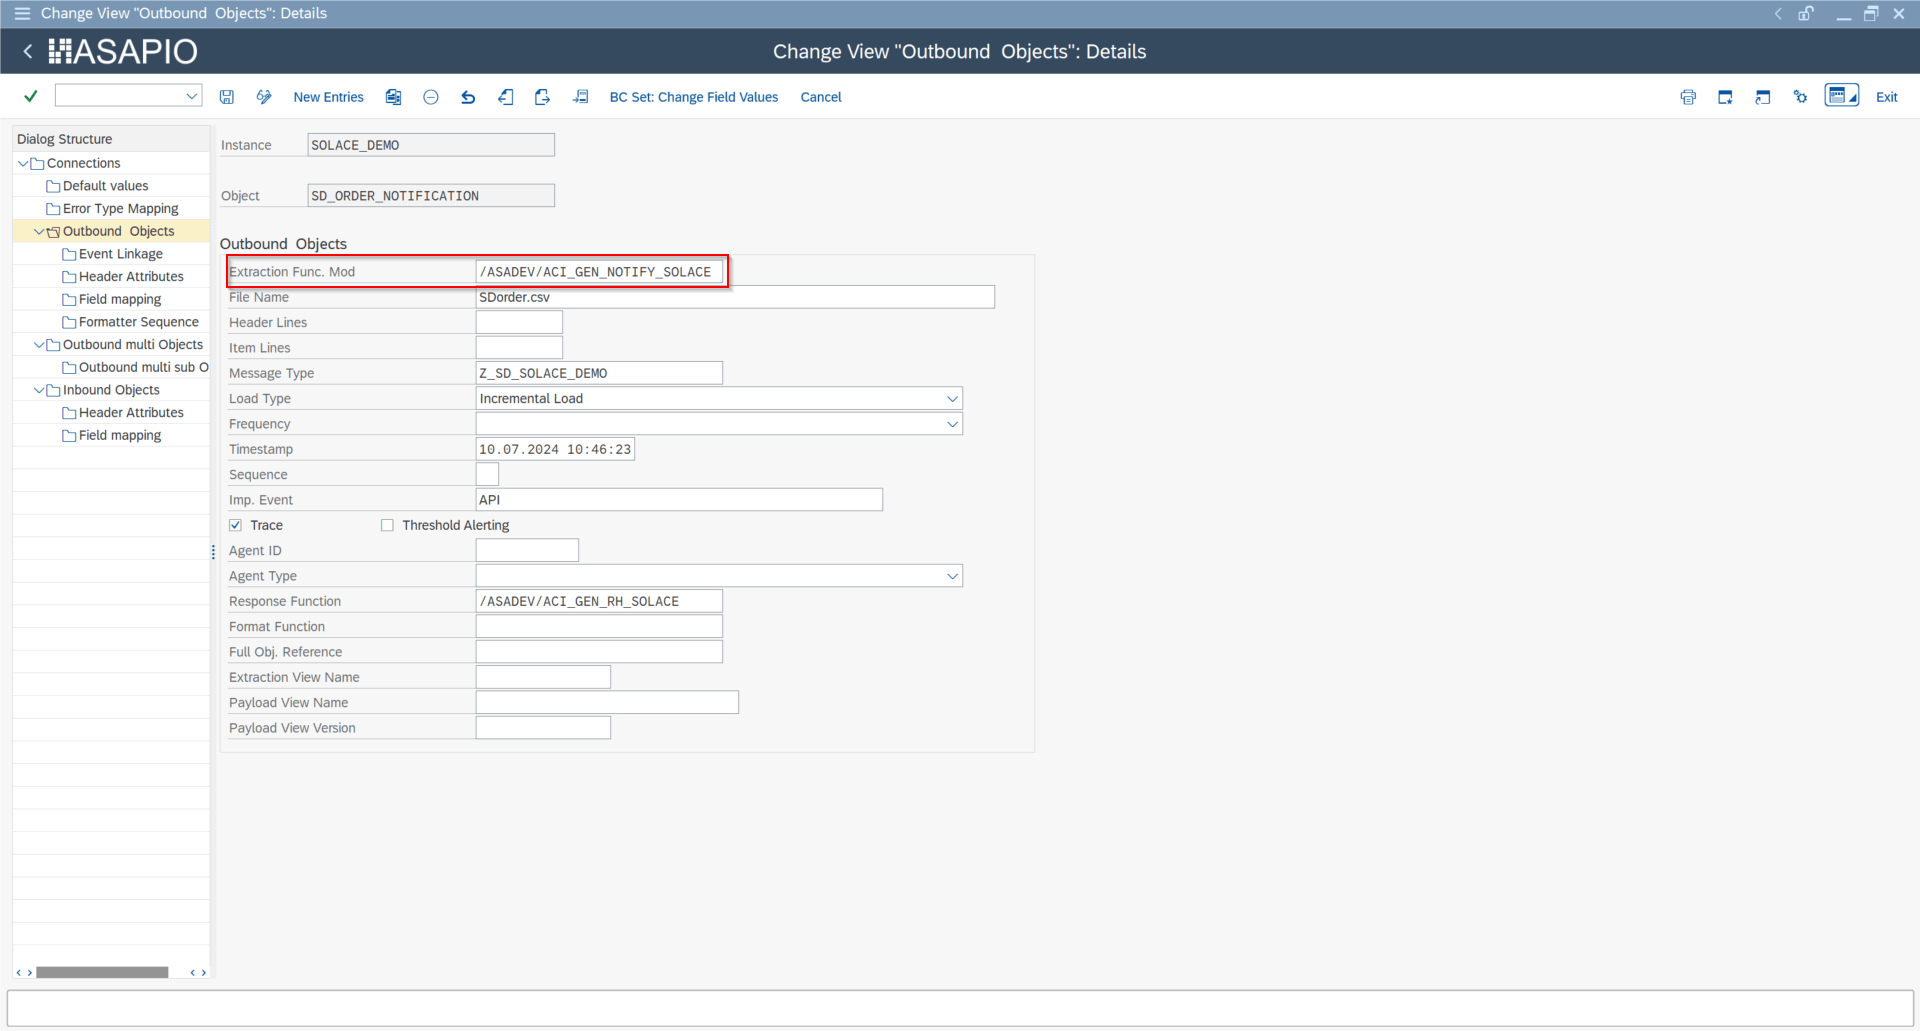Open Inbound Objects in dialog structure
The width and height of the screenshot is (1920, 1031).
click(x=110, y=390)
